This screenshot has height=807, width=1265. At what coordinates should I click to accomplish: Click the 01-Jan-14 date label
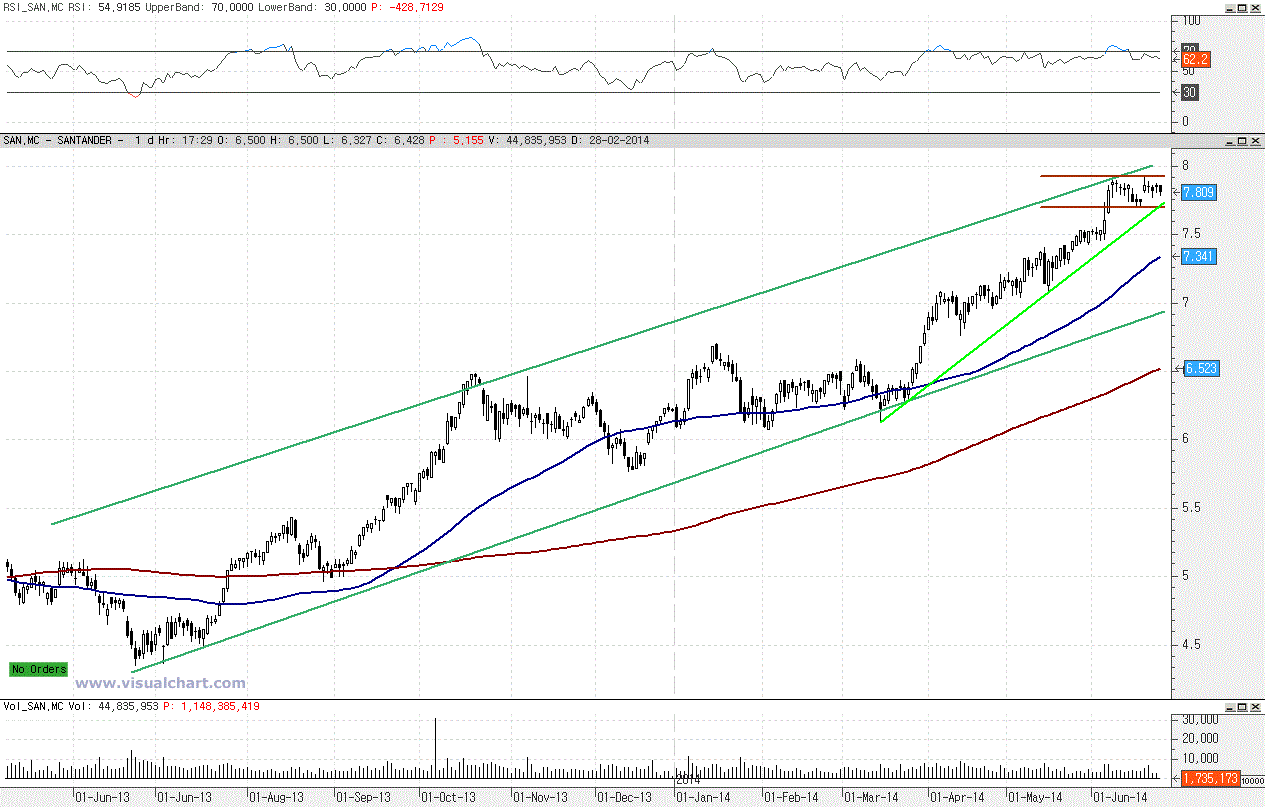(703, 798)
